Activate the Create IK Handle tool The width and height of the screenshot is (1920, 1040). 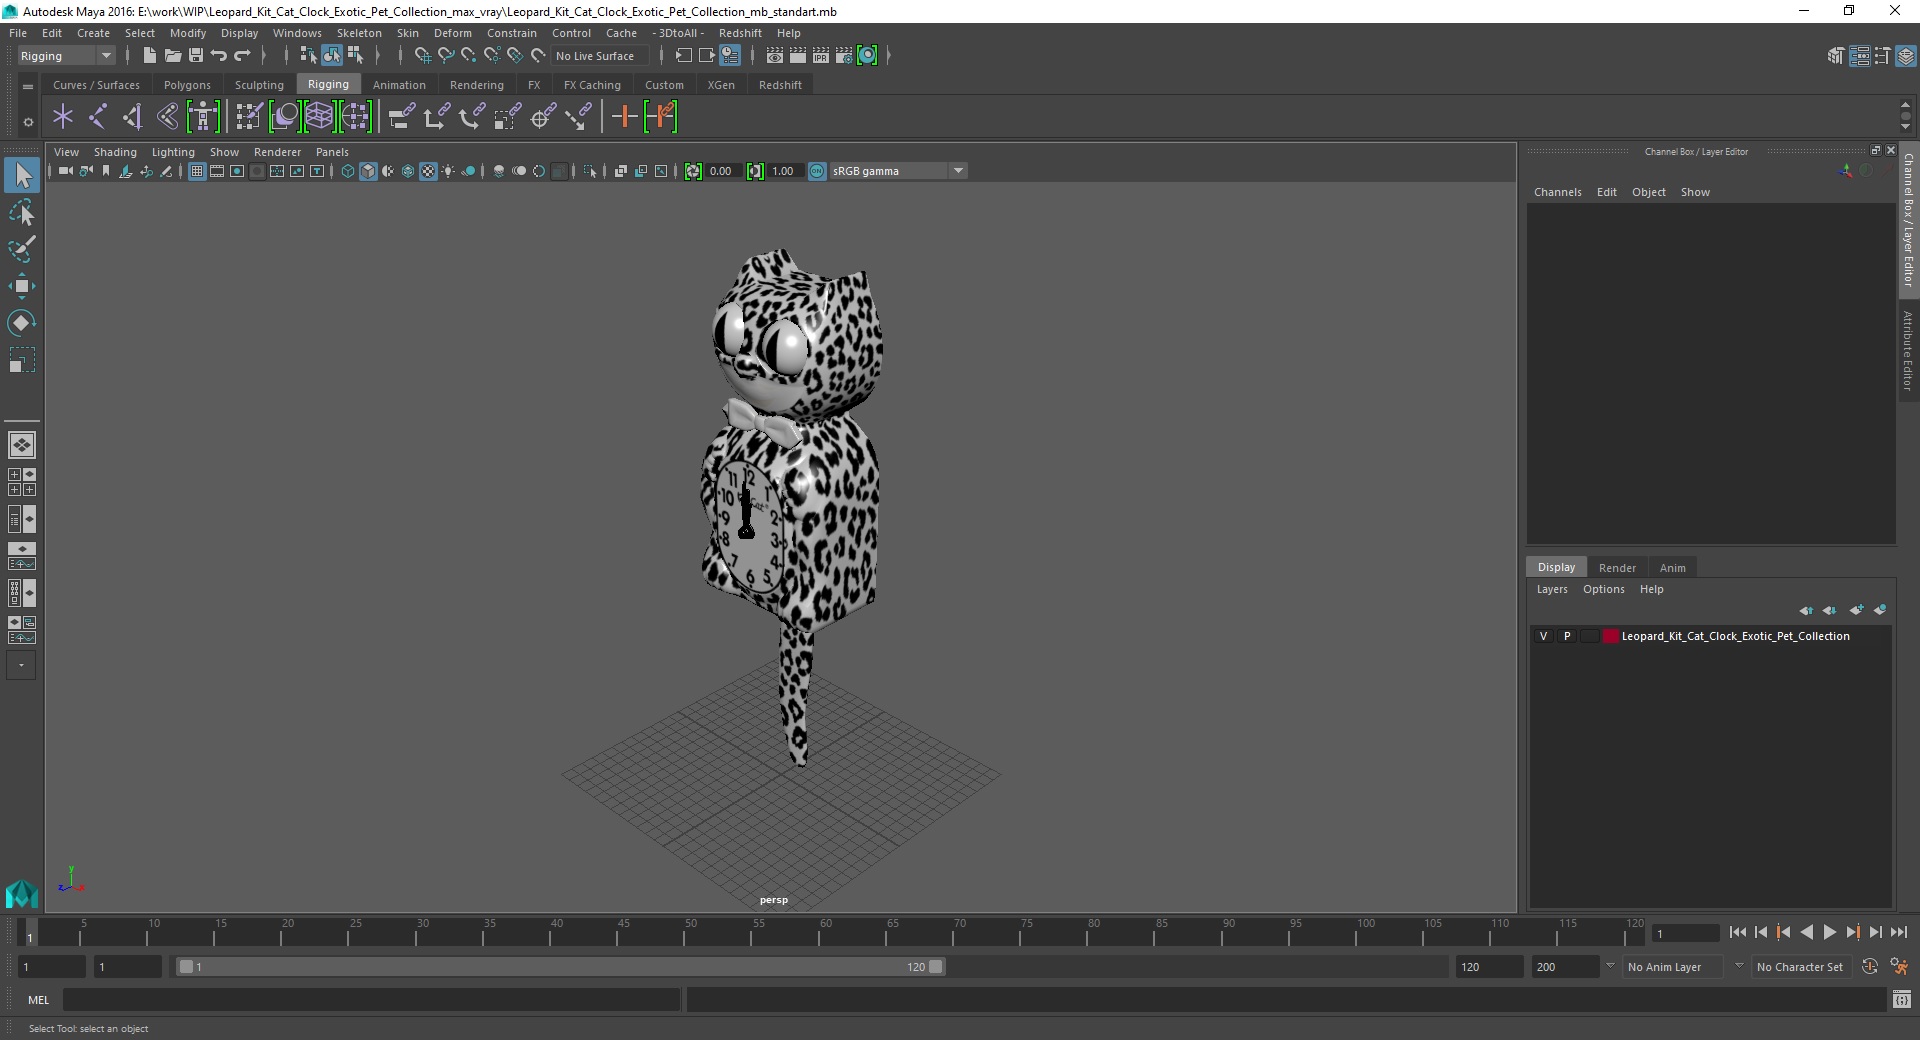point(132,117)
